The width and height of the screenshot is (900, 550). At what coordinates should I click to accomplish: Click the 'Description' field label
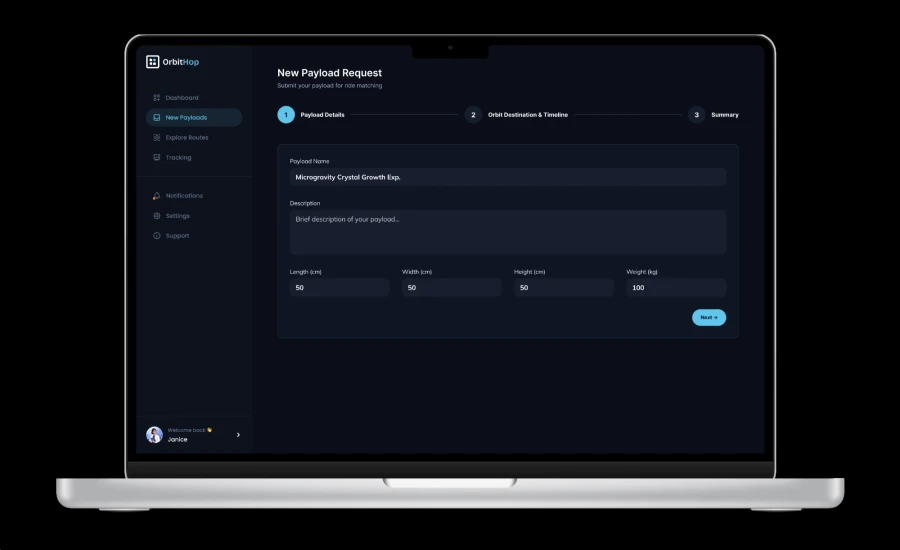(305, 203)
